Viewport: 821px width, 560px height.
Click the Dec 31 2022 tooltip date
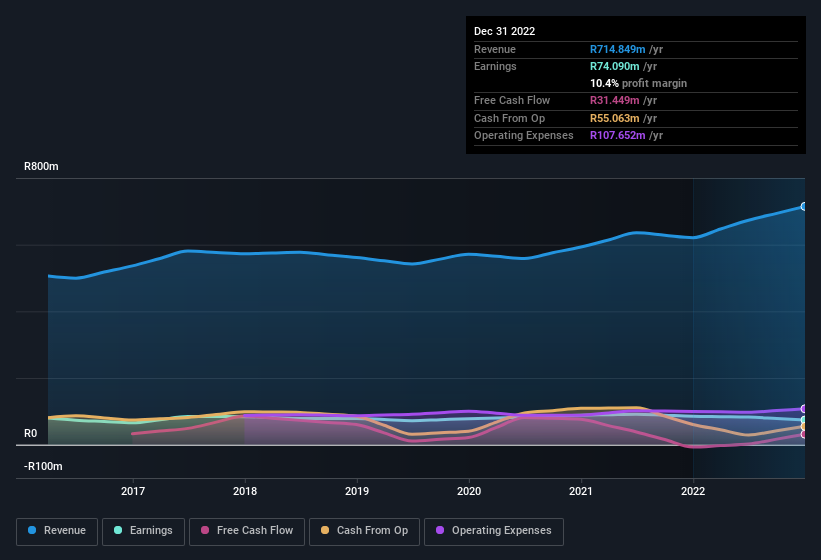coord(505,31)
